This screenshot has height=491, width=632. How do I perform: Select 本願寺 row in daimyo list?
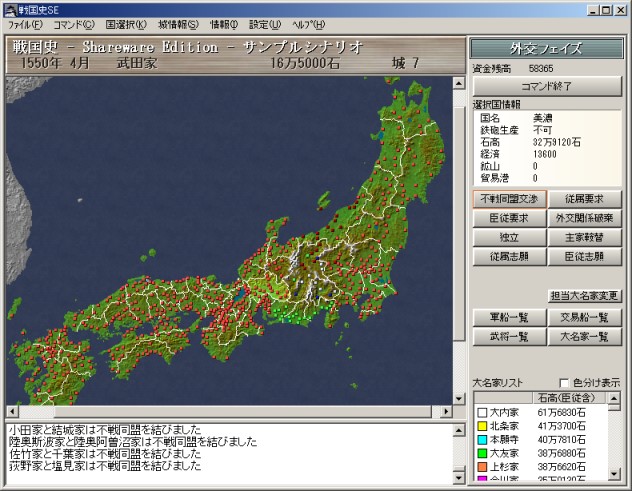[541, 440]
